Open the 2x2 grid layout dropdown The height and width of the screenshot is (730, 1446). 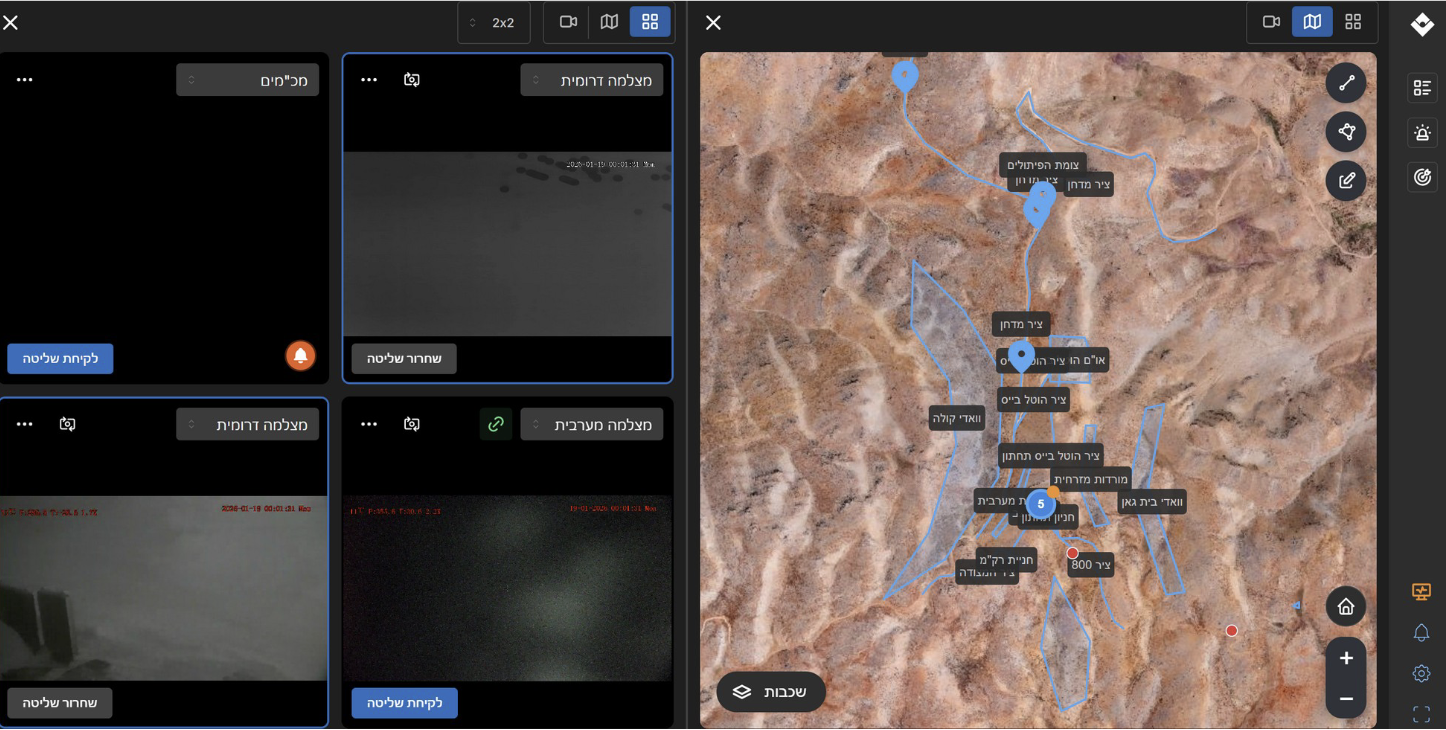[494, 22]
